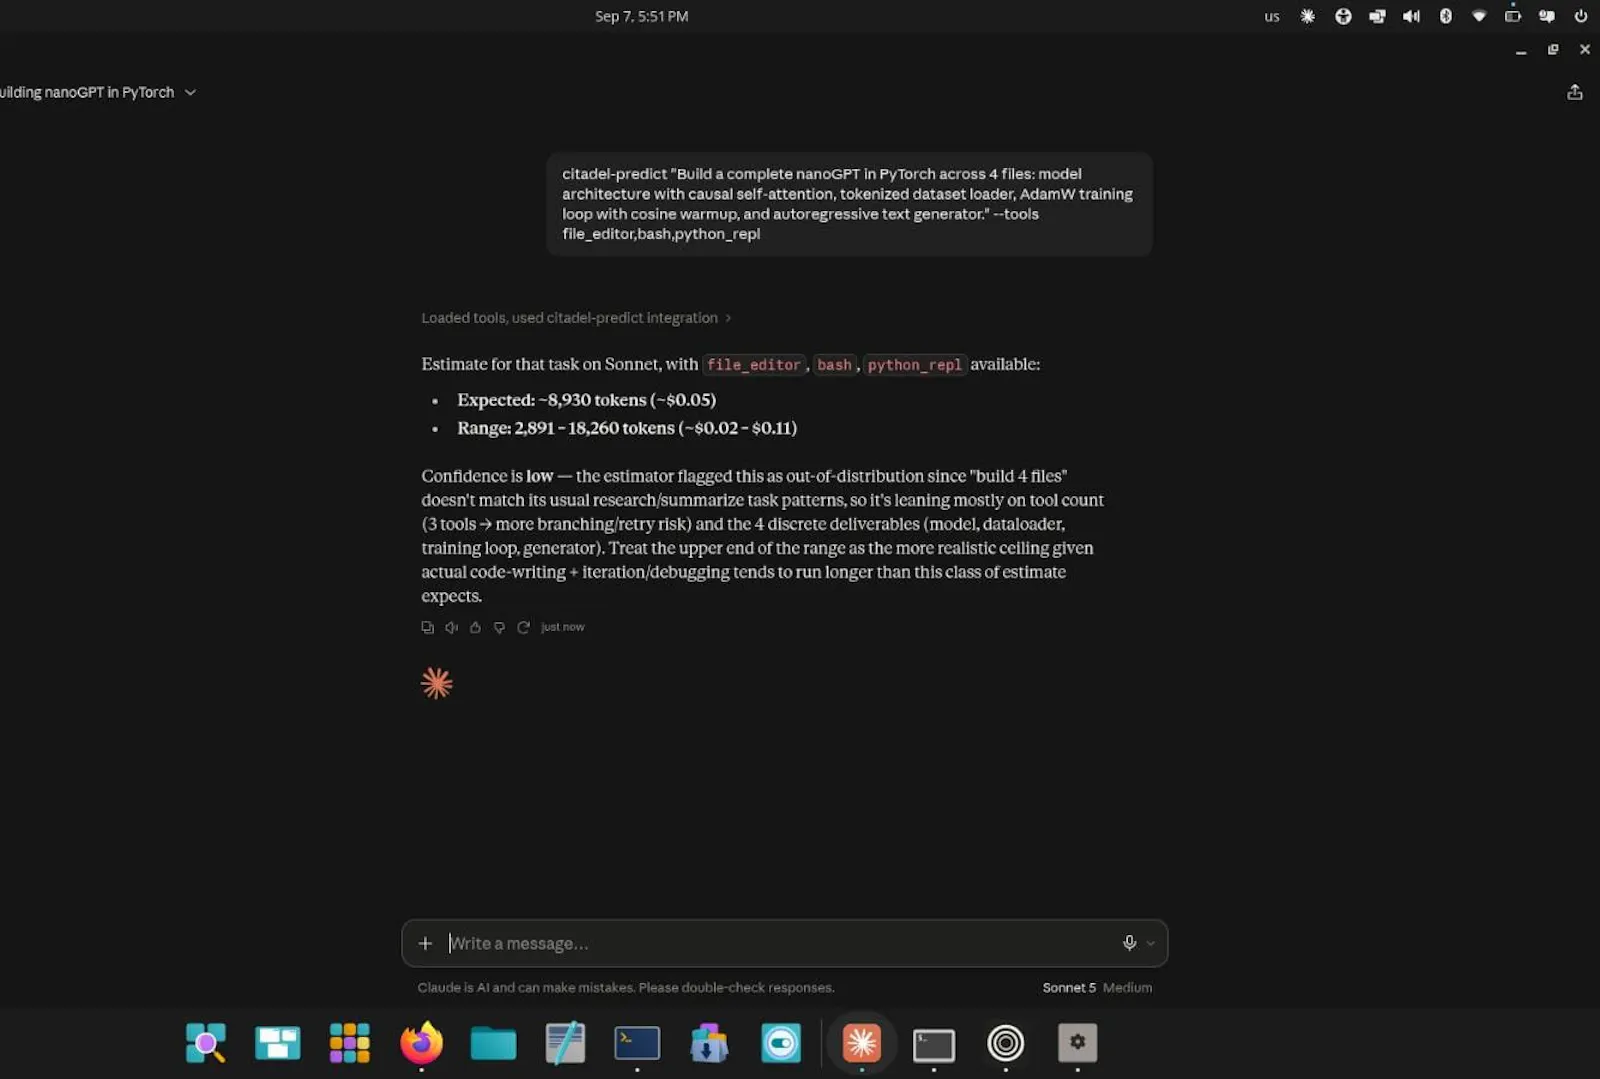
Task: Open the Bluetooth settings in the system tray
Action: [x=1445, y=16]
